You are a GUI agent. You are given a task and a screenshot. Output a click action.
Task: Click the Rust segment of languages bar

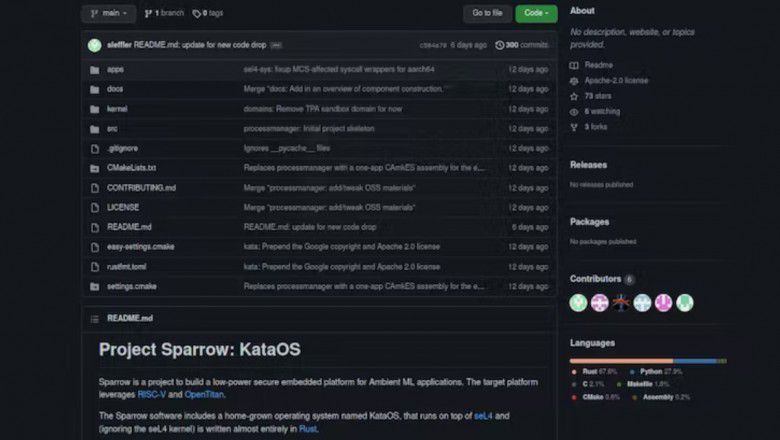[x=620, y=361]
